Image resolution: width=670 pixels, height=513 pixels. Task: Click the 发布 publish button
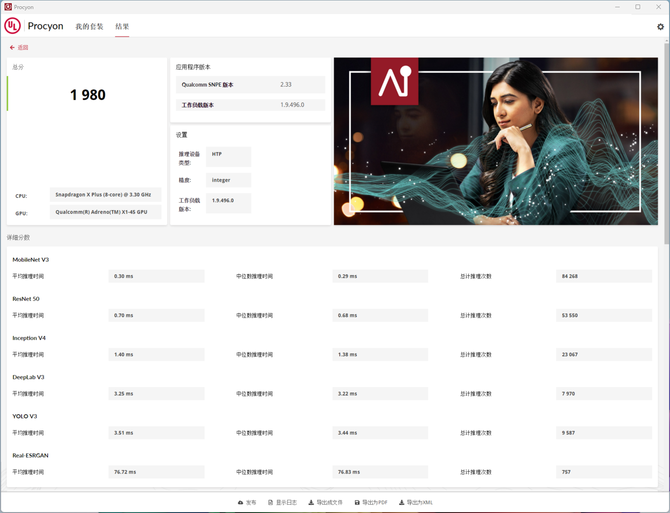[247, 502]
